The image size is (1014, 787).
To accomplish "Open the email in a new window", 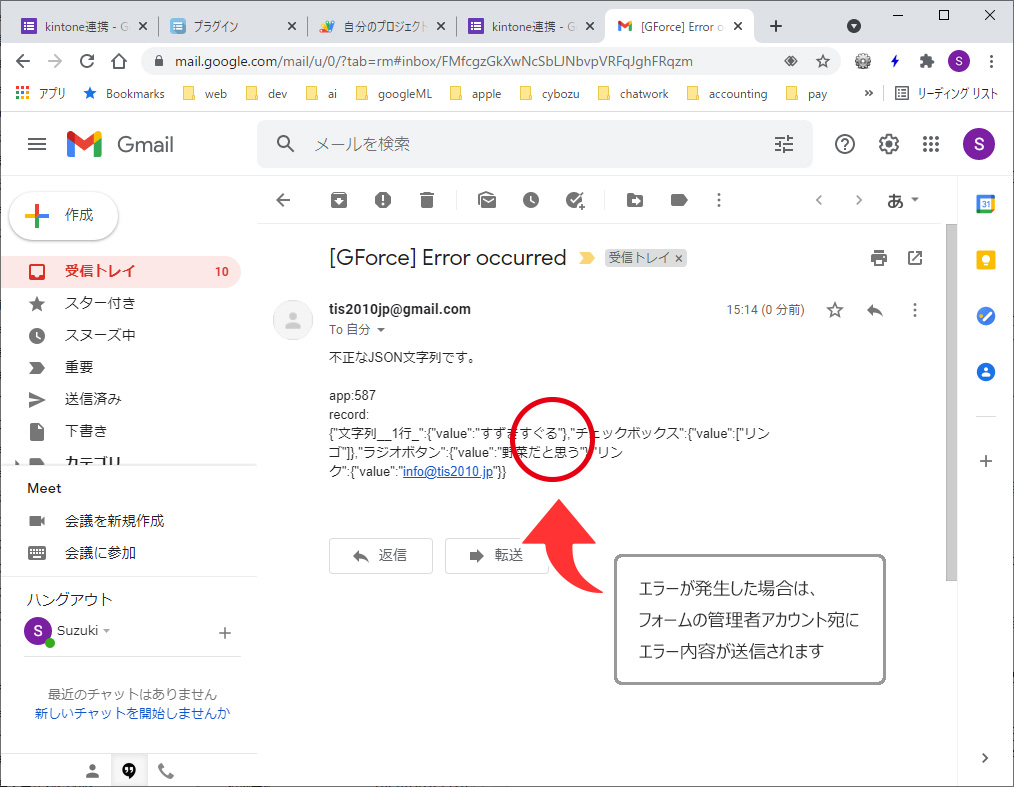I will (915, 258).
